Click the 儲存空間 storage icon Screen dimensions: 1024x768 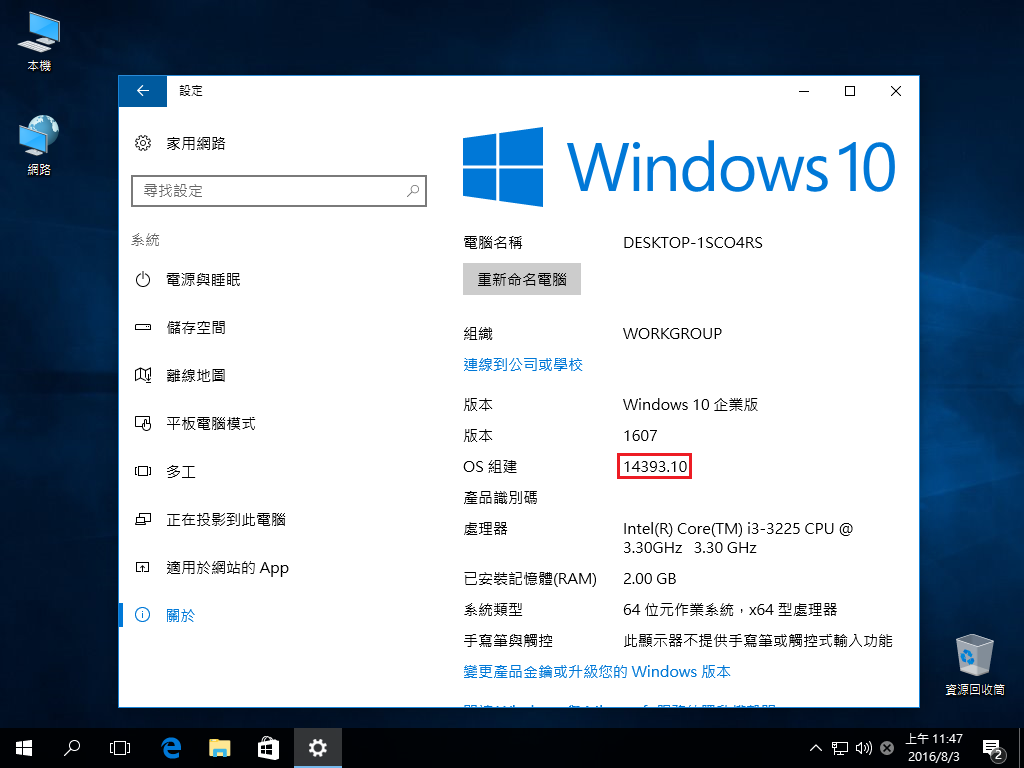pyautogui.click(x=142, y=327)
